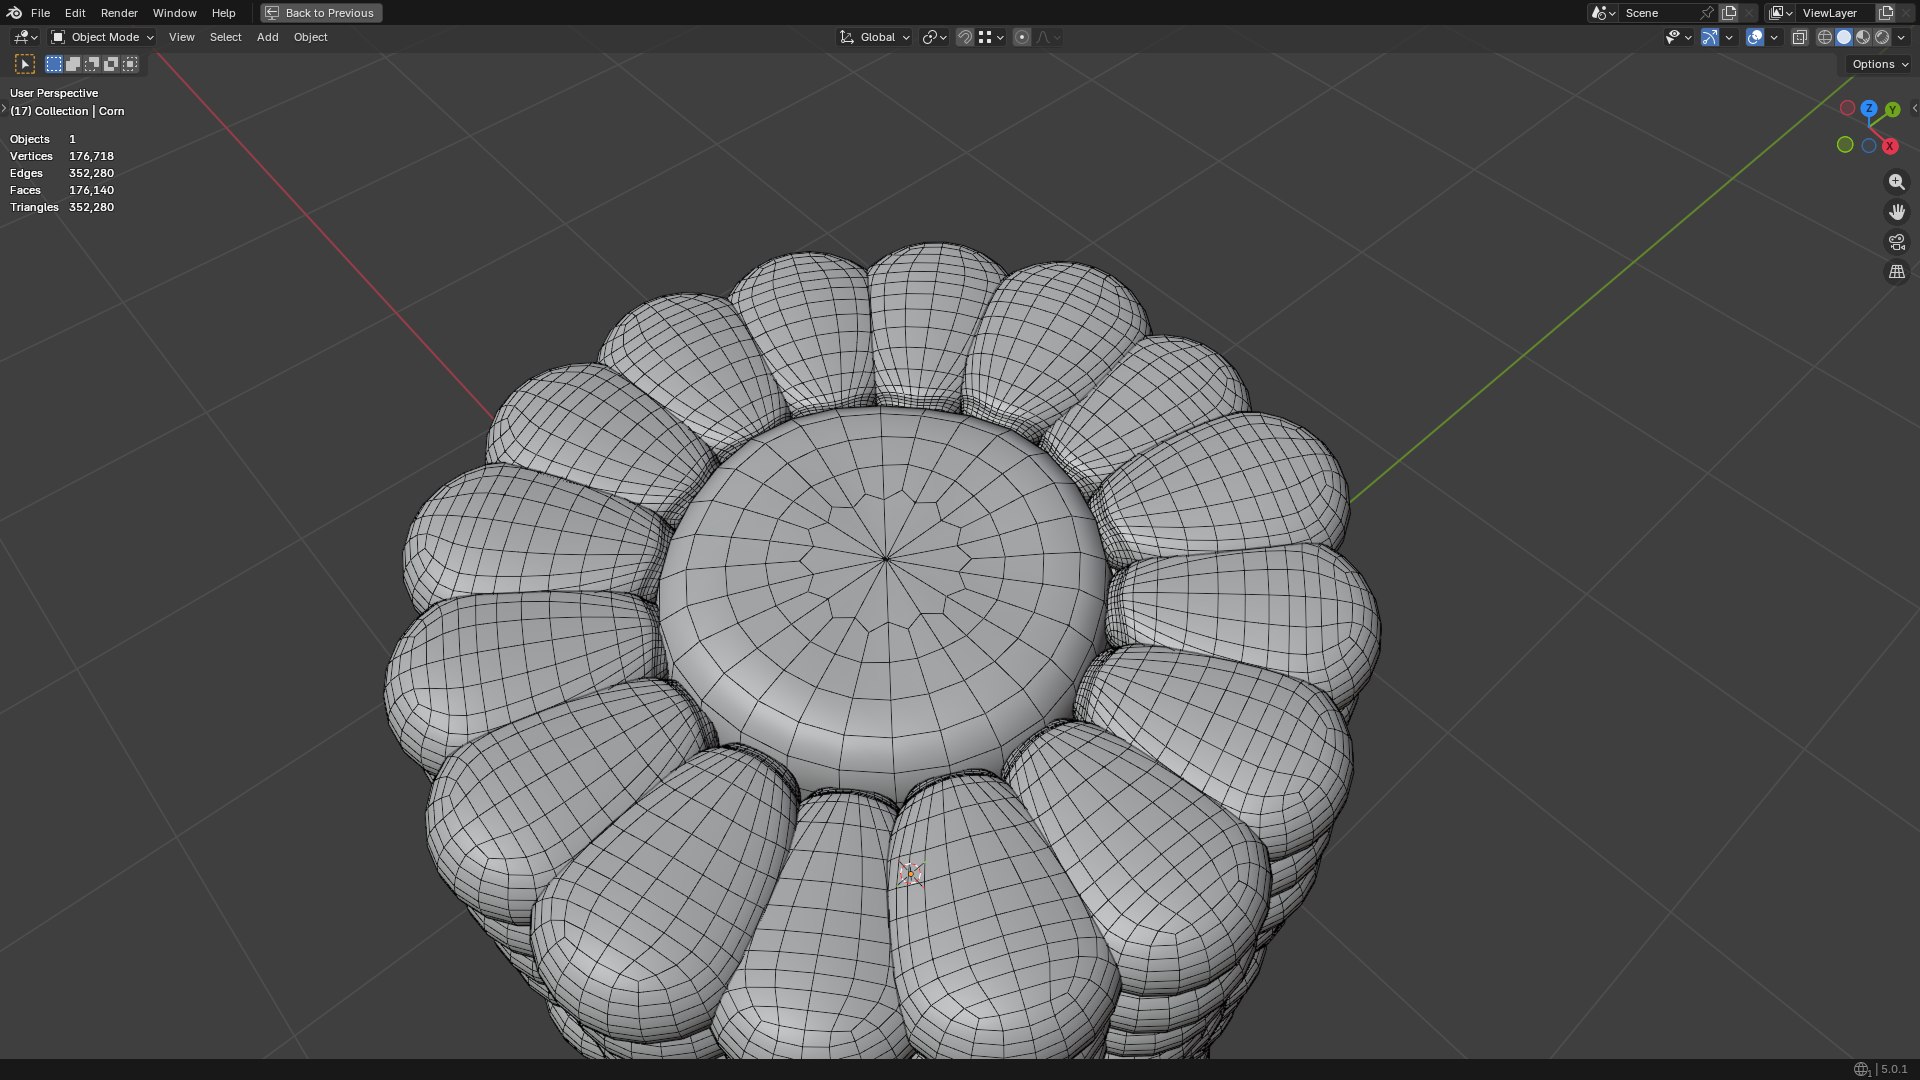
Task: Open the Help menu
Action: [223, 13]
